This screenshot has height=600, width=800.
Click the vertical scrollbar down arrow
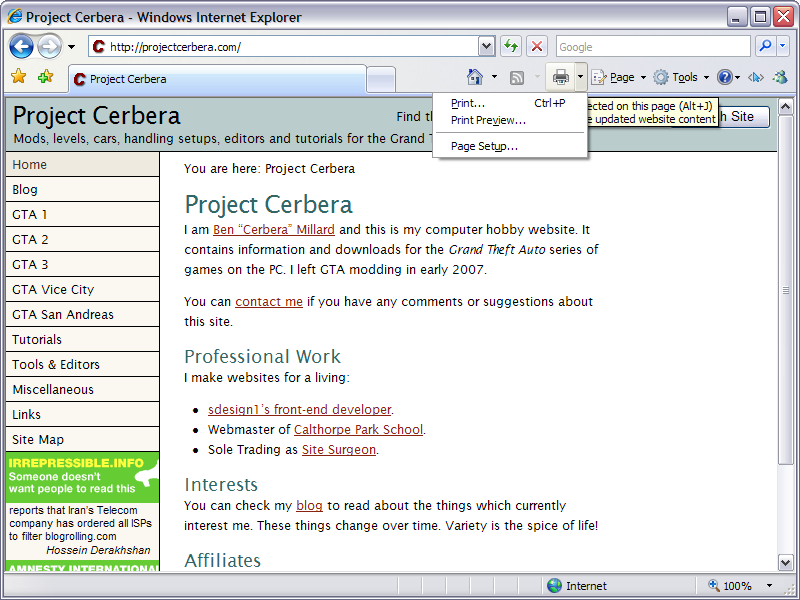785,562
